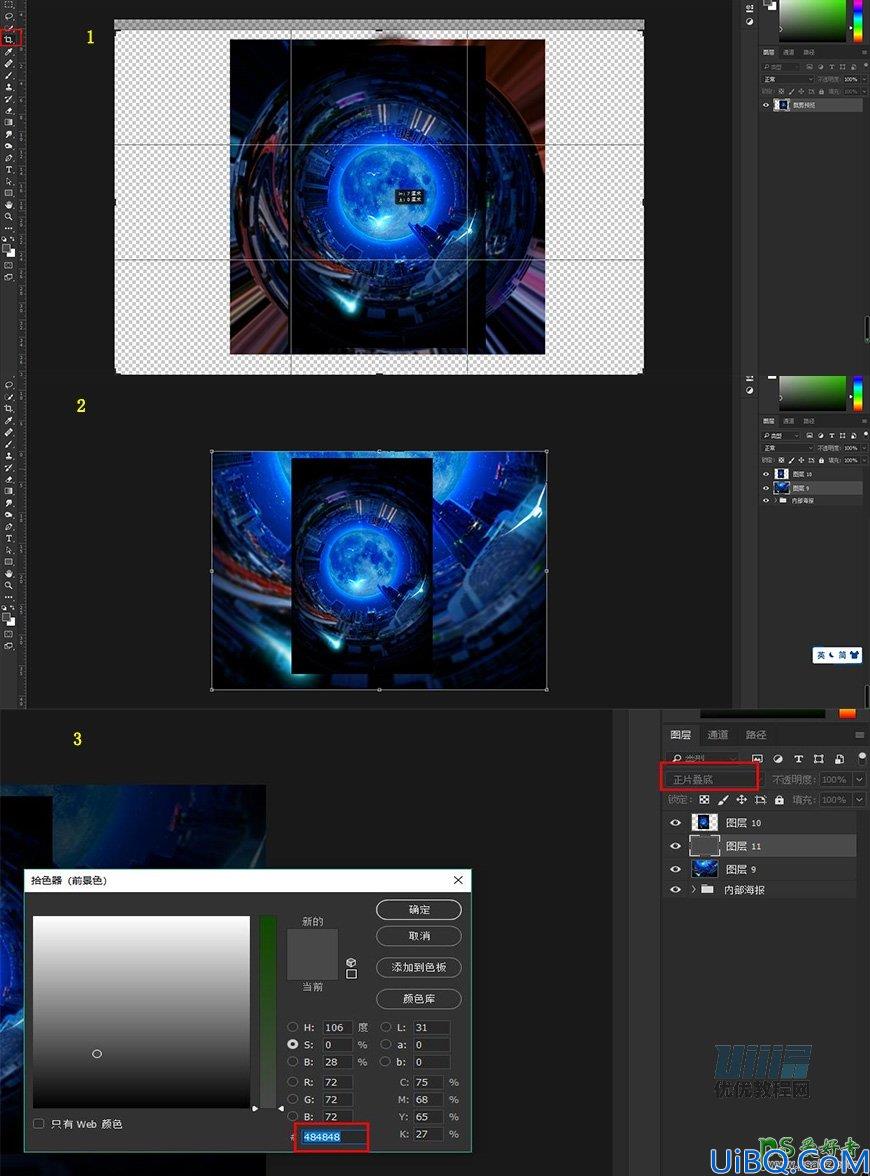Select the Hand tool in the topmost toolbar
This screenshot has height=1176, width=870.
pyautogui.click(x=9, y=205)
